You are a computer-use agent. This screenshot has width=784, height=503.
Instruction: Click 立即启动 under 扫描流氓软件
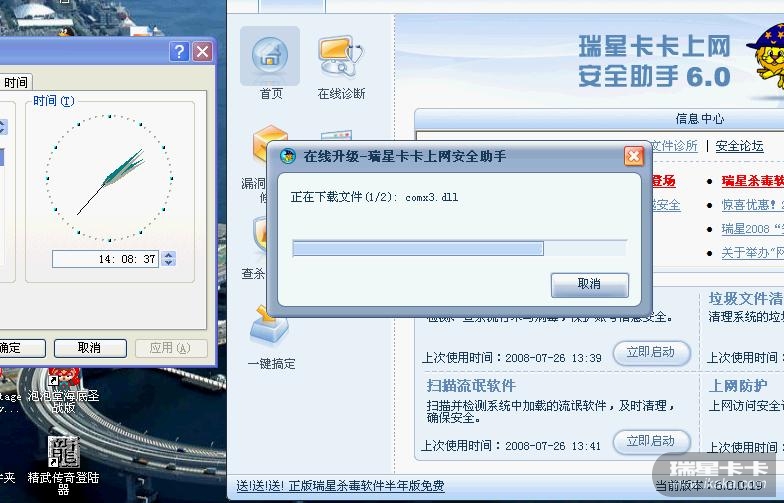coord(651,441)
